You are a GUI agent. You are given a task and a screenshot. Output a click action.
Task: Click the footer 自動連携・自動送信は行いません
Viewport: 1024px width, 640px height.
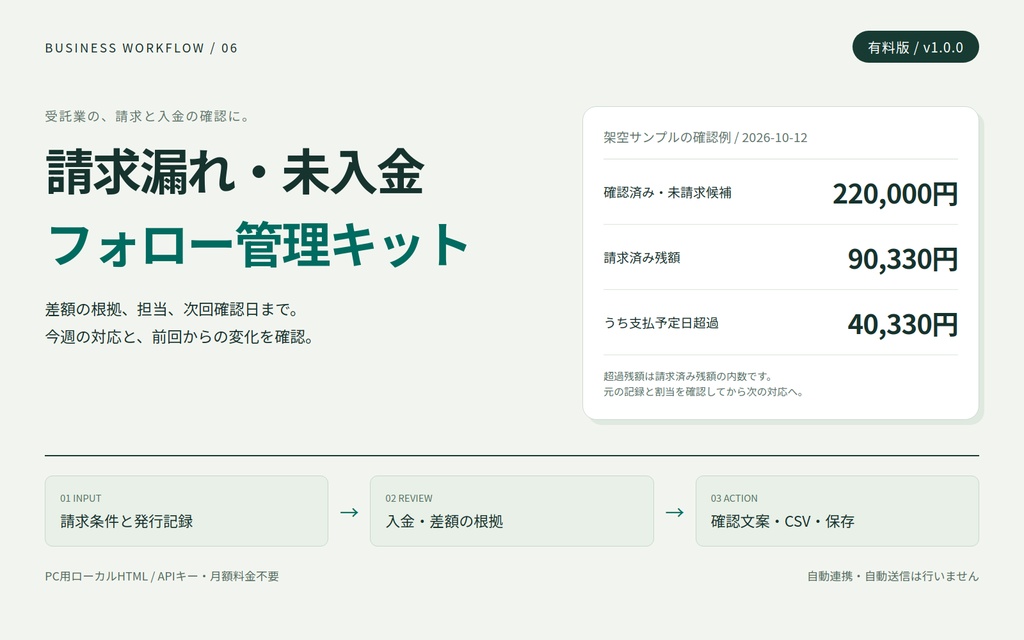tap(893, 576)
